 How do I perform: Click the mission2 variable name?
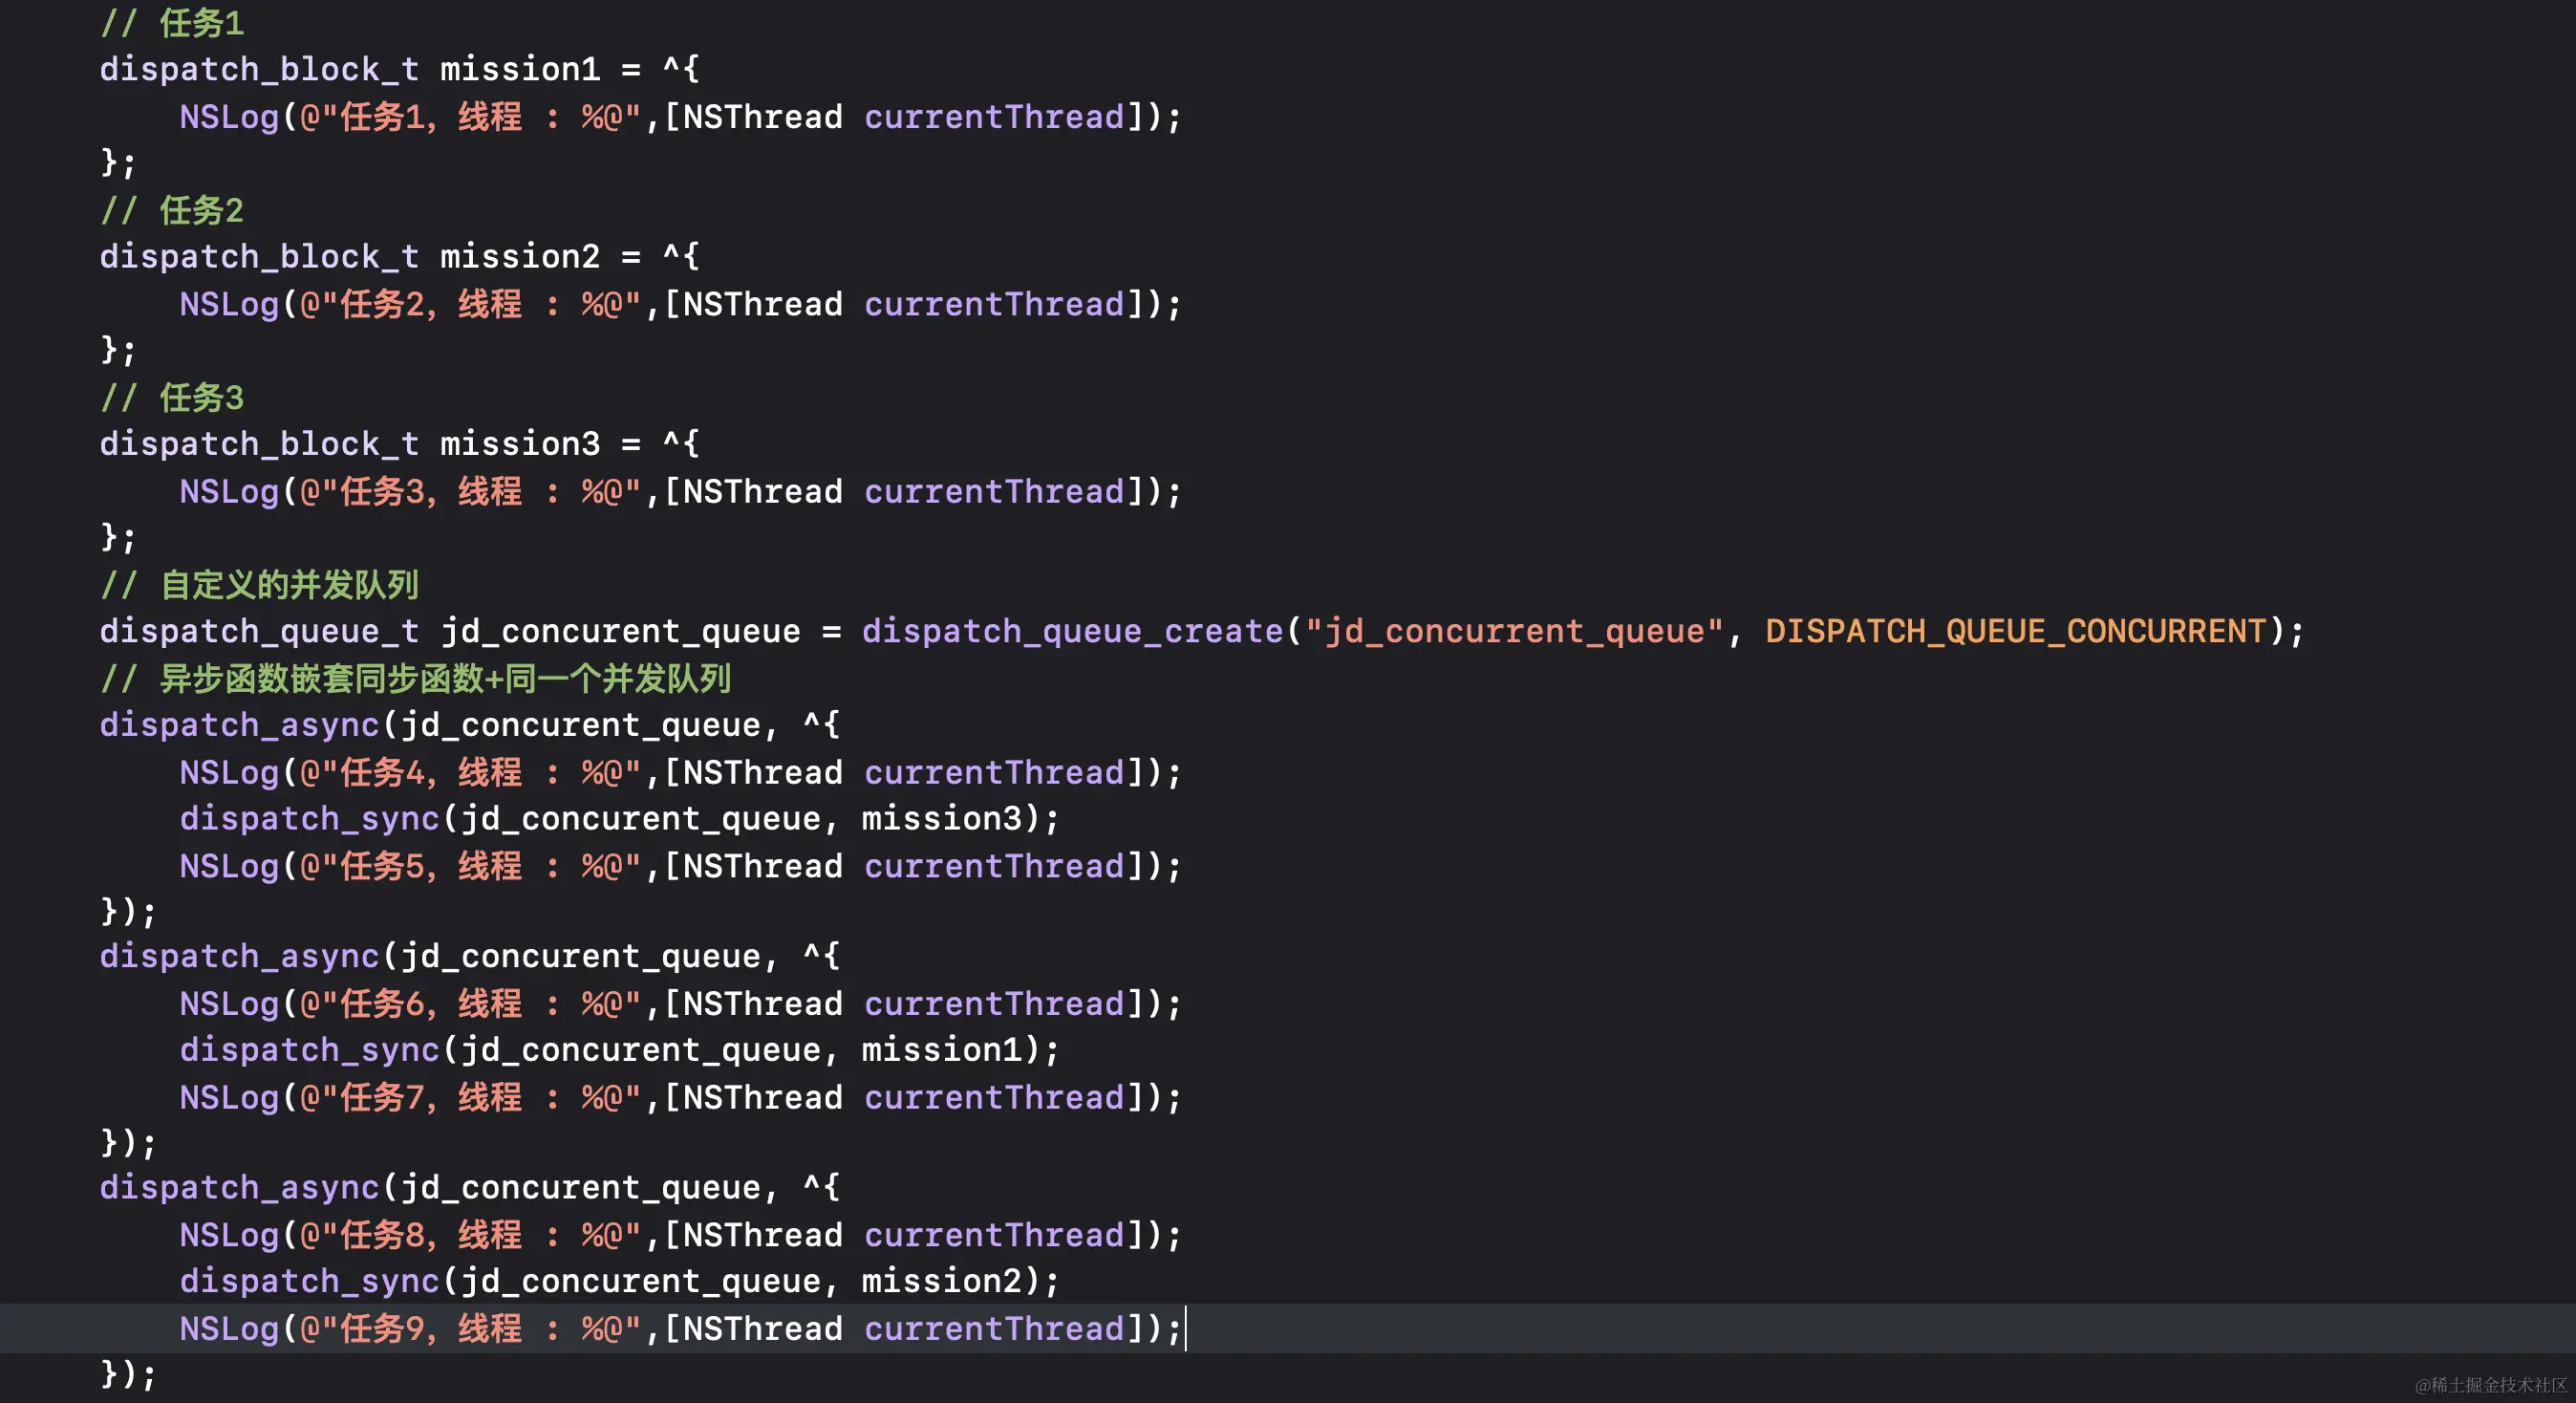[519, 257]
